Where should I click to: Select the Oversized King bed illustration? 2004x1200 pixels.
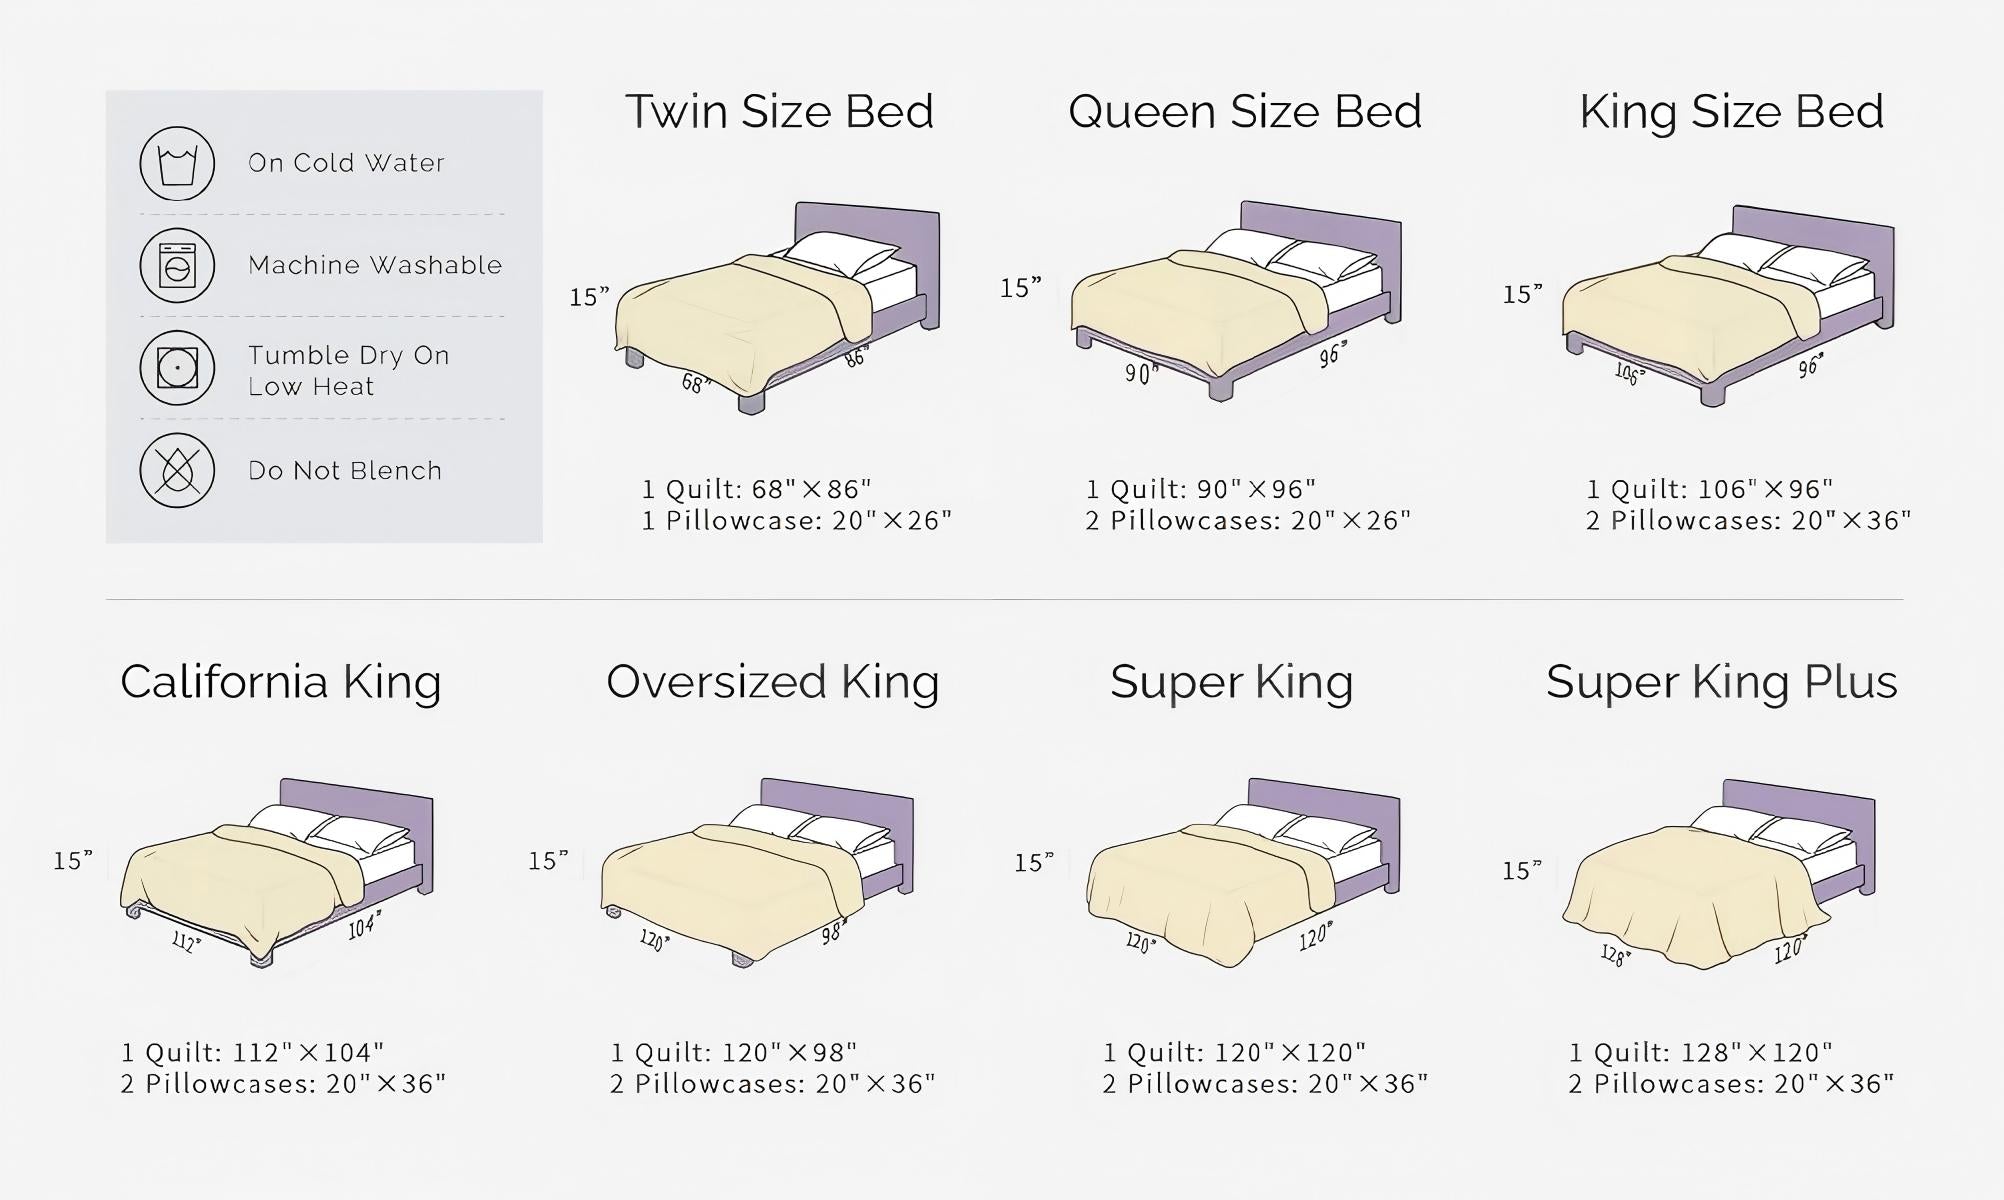coord(757,870)
